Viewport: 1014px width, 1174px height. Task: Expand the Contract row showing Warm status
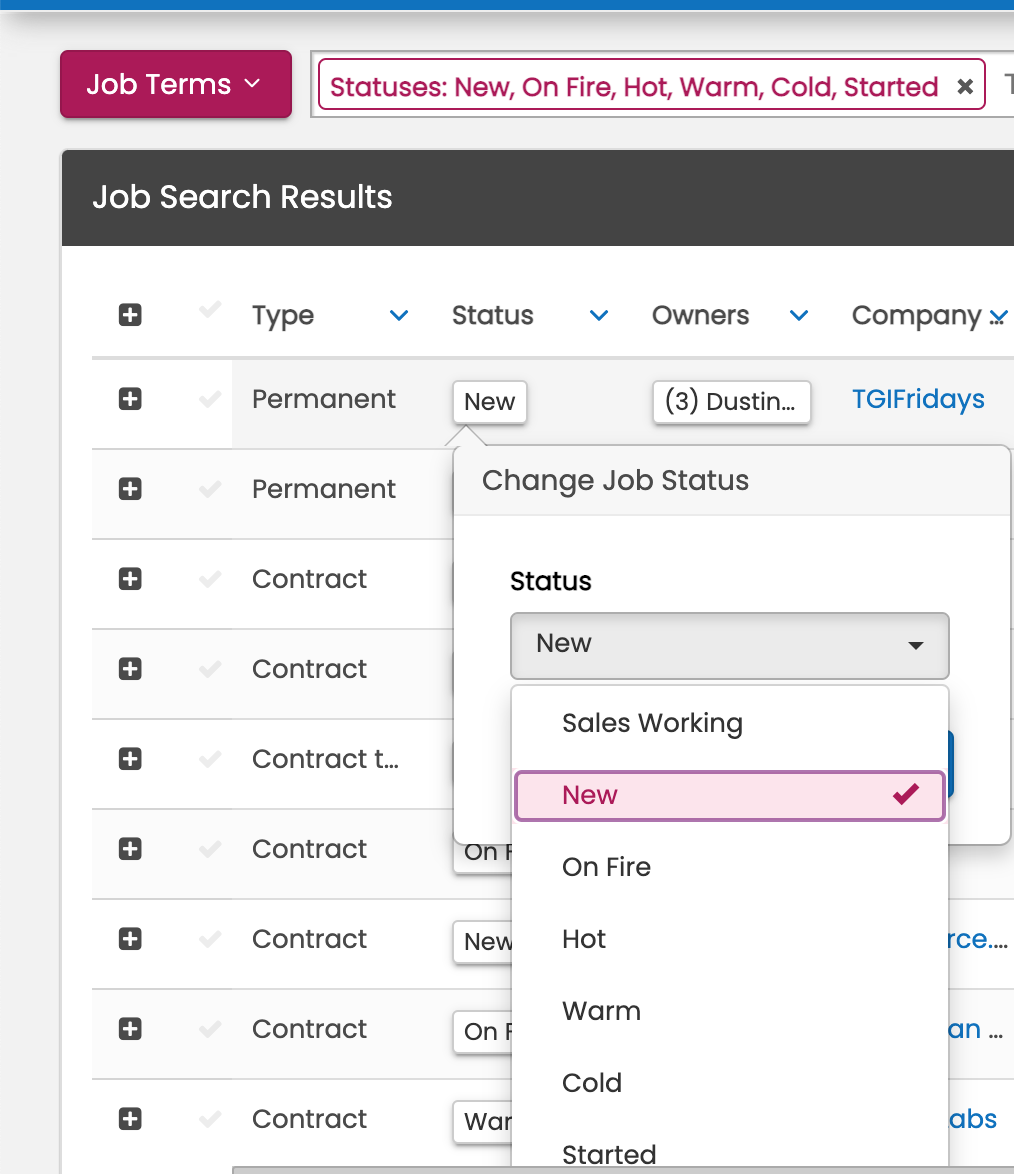coord(129,1119)
